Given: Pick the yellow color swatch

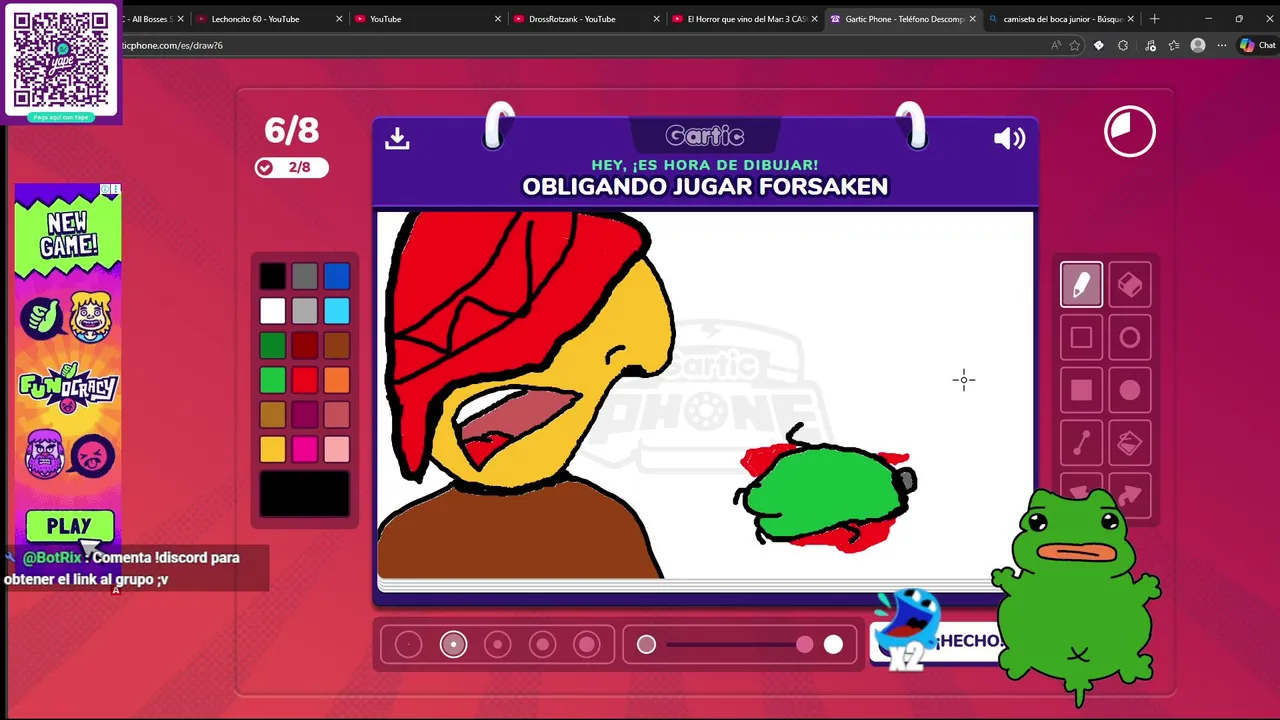Looking at the screenshot, I should tap(273, 449).
